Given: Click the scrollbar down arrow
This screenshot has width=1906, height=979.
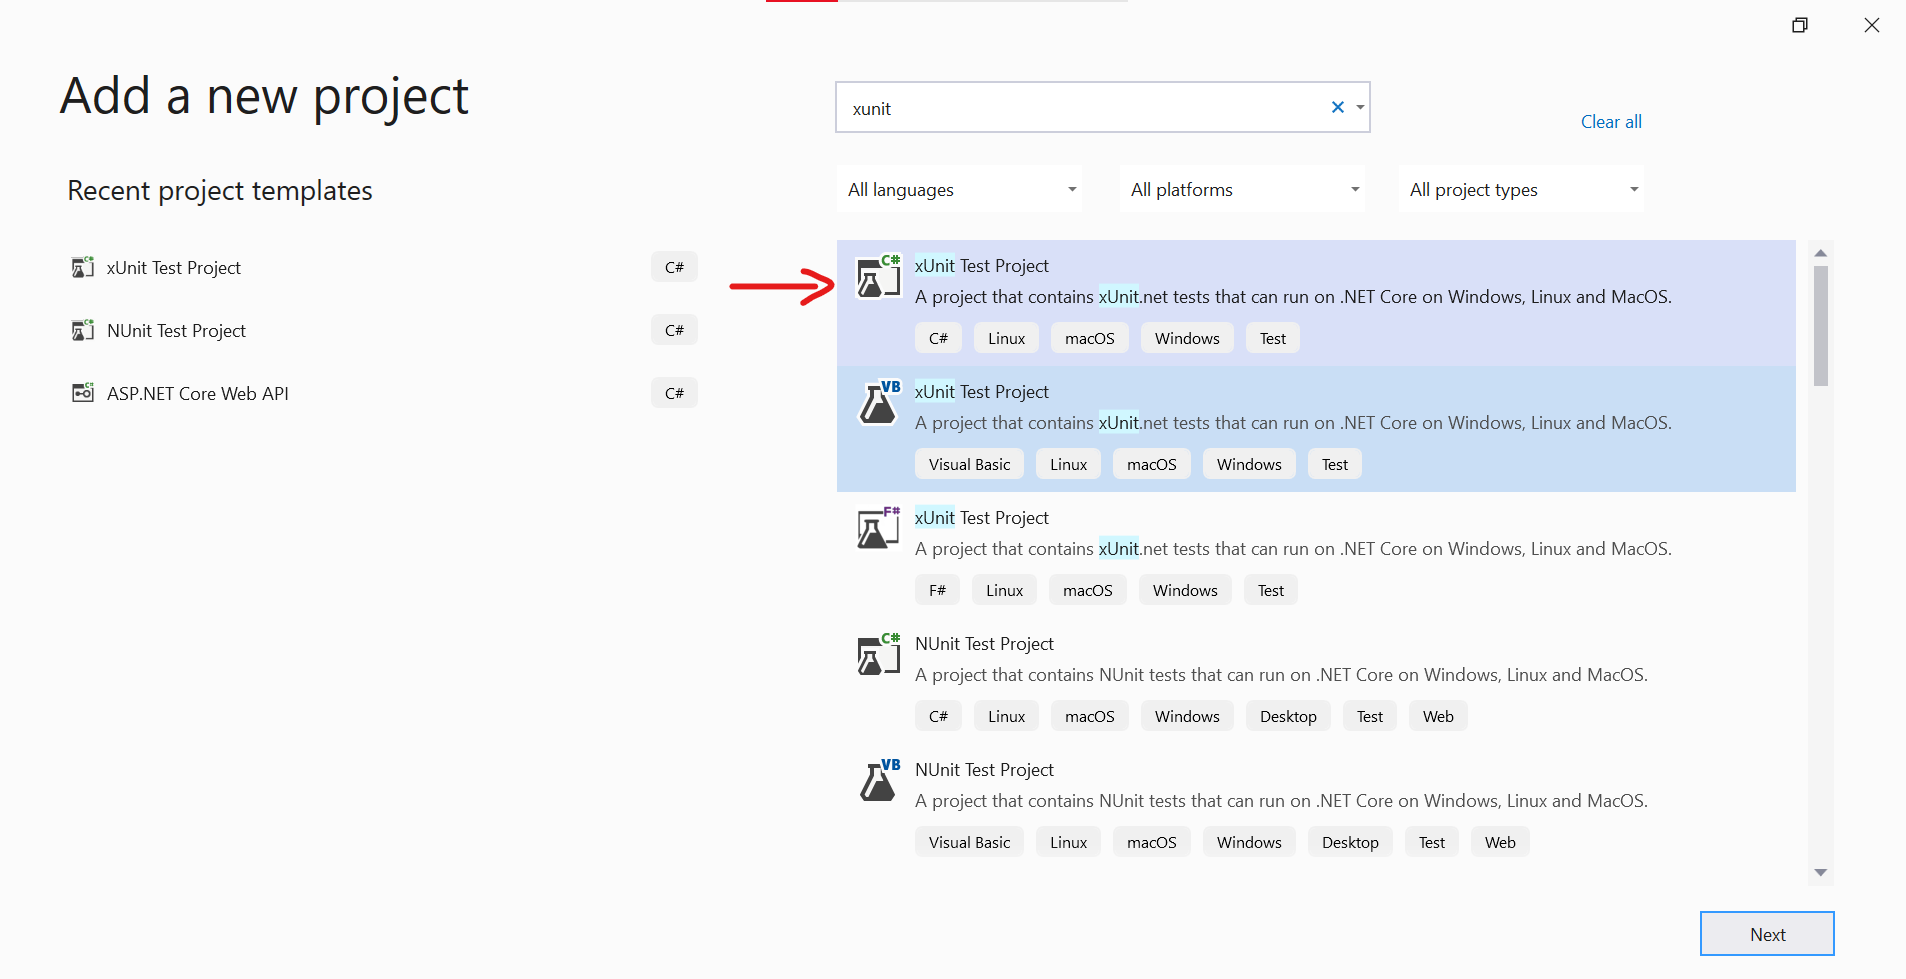Looking at the screenshot, I should [x=1819, y=872].
